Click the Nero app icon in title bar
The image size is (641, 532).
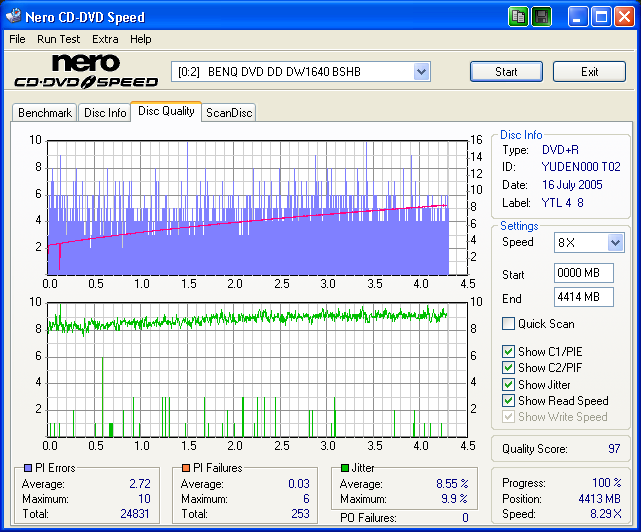(13, 17)
